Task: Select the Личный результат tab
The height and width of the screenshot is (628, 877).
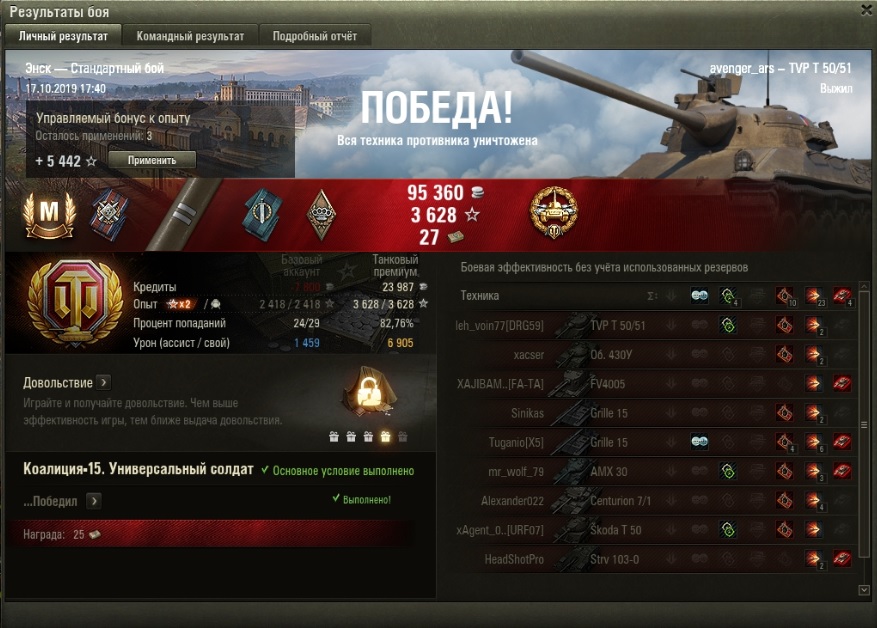Action: (63, 36)
